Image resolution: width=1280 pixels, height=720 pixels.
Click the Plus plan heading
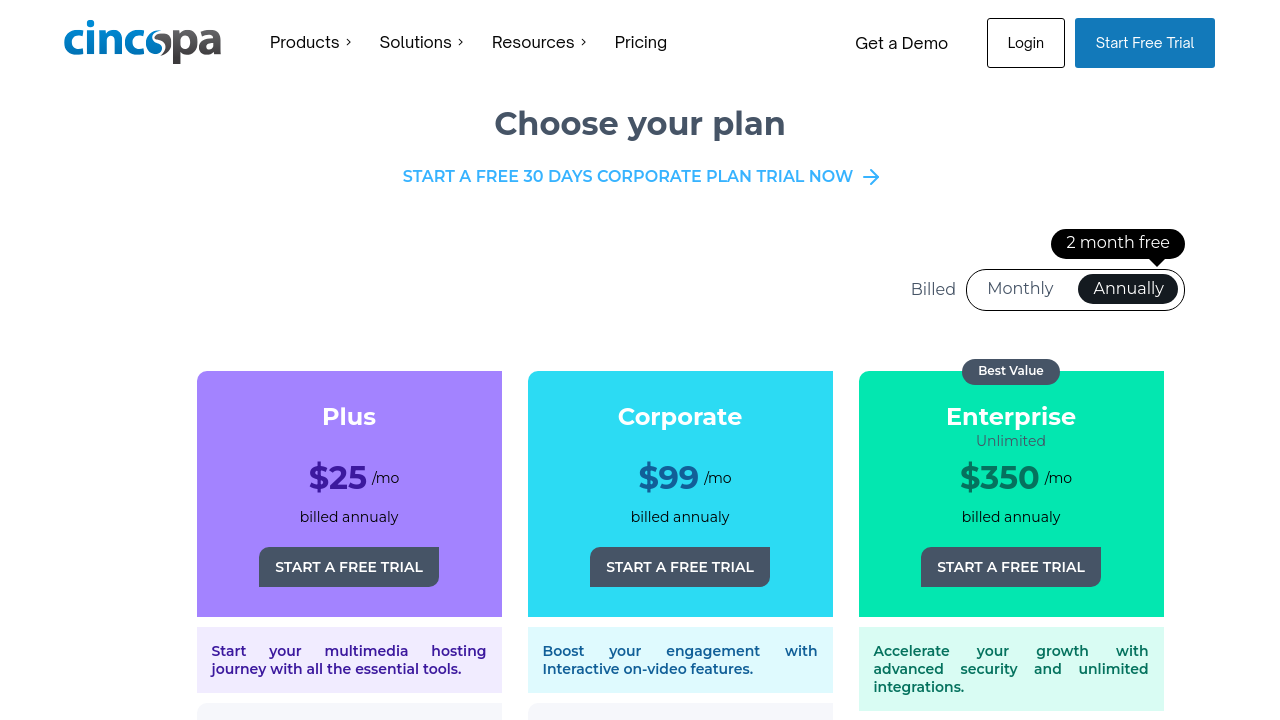click(349, 417)
